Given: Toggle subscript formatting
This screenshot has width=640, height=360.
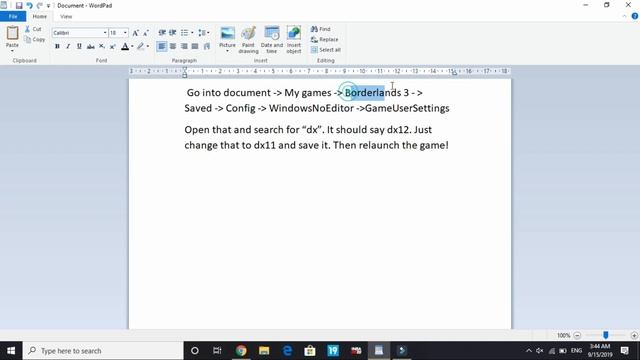Looking at the screenshot, I should click(x=102, y=46).
